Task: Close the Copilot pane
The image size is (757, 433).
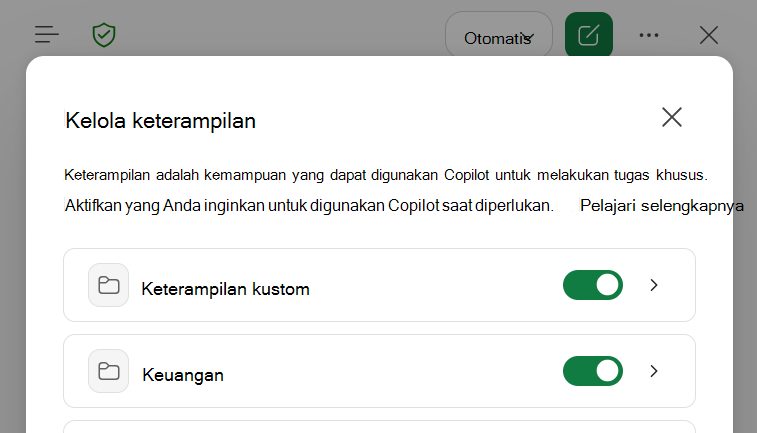Action: [x=709, y=35]
